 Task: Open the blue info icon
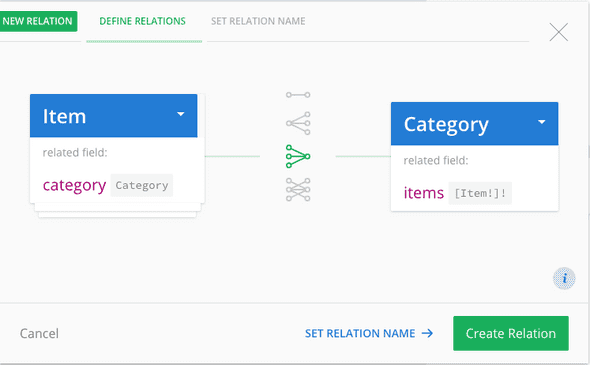(x=564, y=278)
